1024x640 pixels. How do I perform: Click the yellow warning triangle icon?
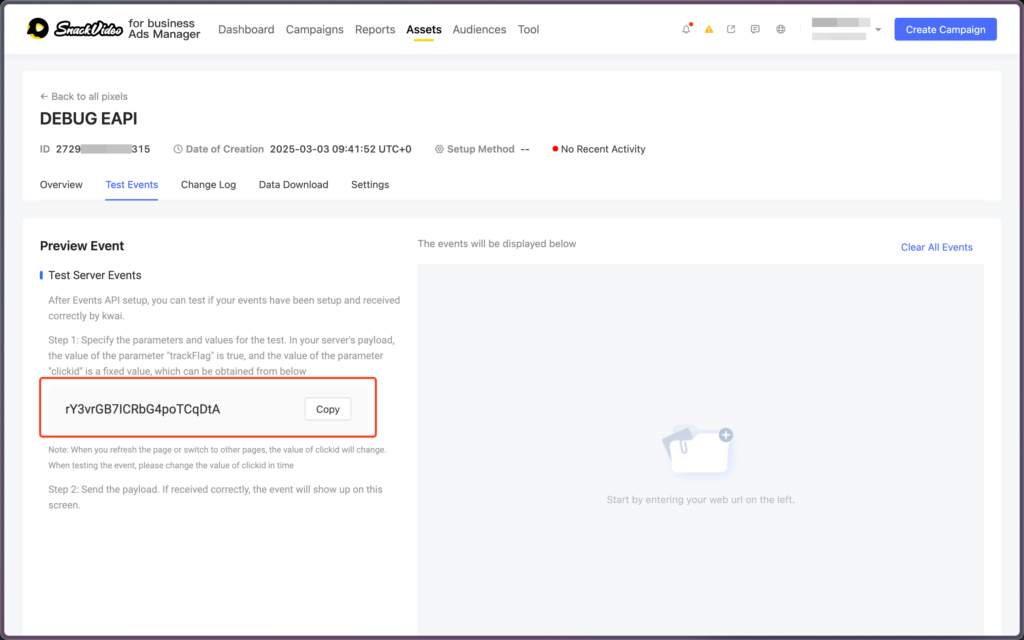709,29
